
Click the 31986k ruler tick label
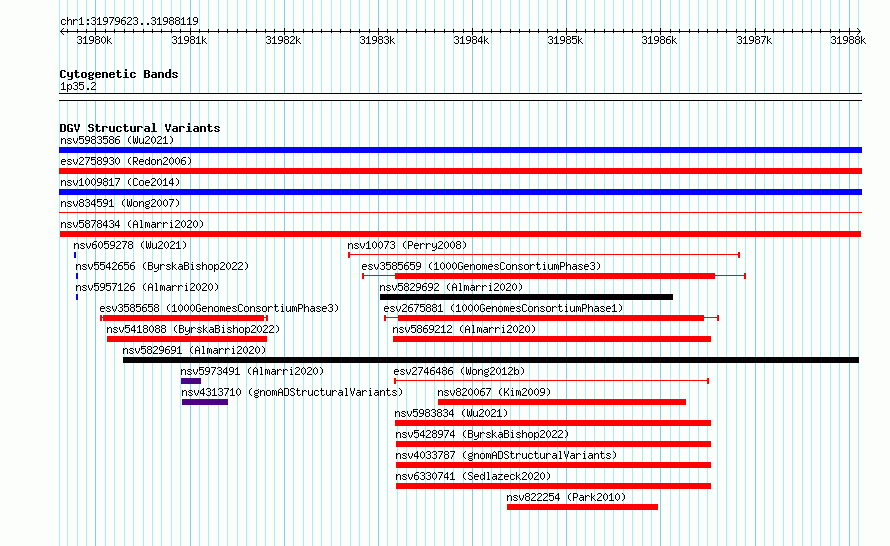[659, 40]
